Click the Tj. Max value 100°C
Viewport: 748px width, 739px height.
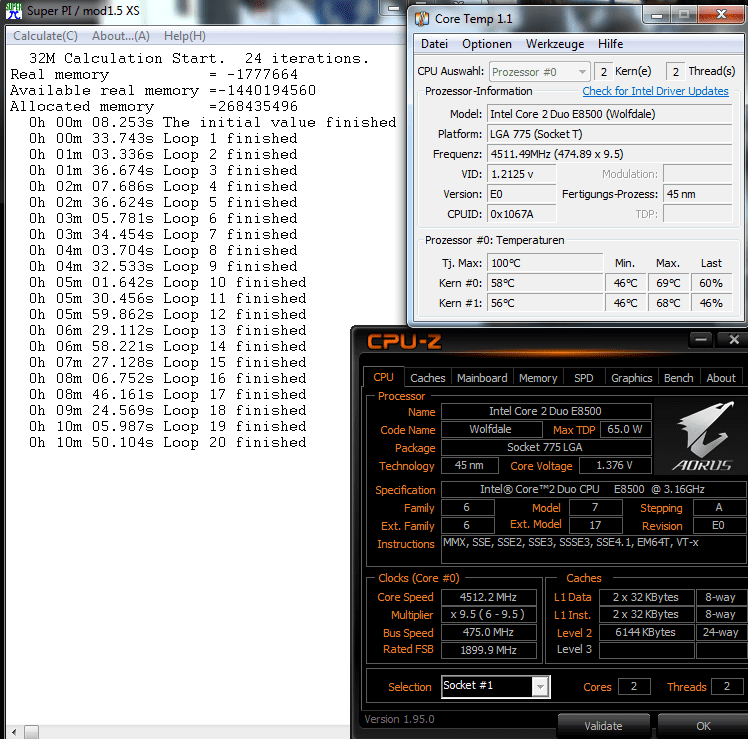point(545,263)
